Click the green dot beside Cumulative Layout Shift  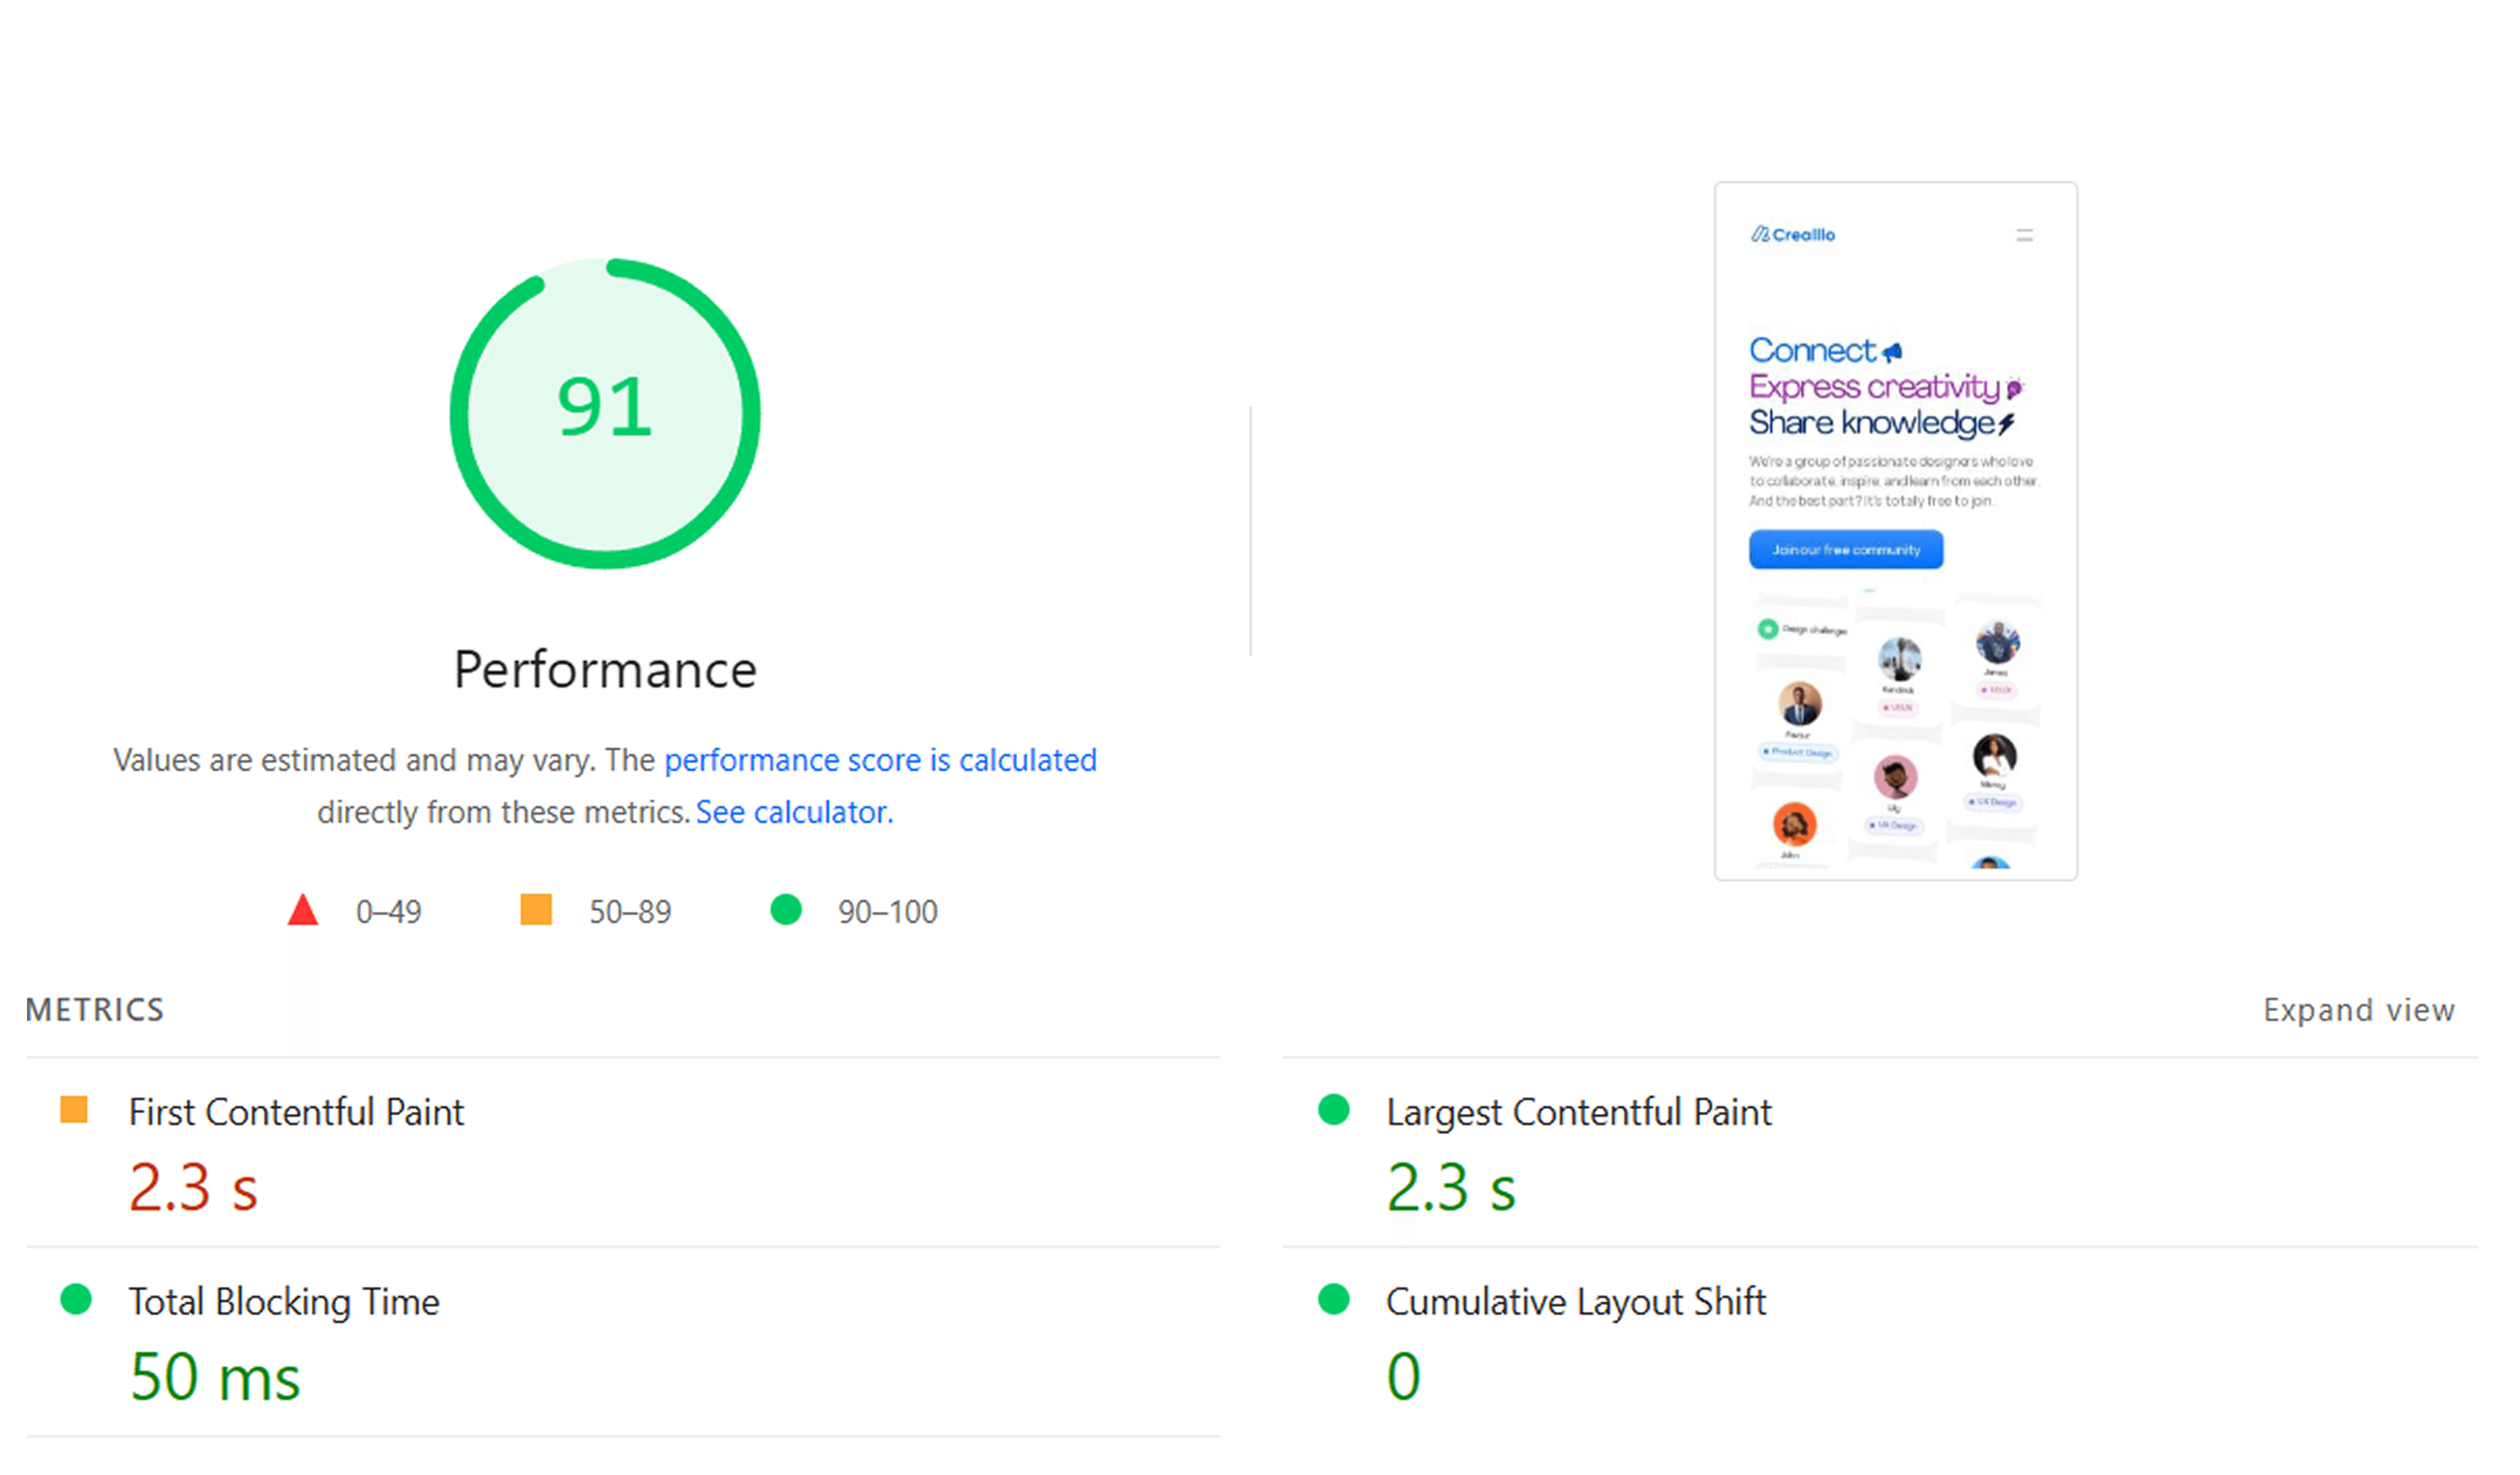click(x=1334, y=1299)
